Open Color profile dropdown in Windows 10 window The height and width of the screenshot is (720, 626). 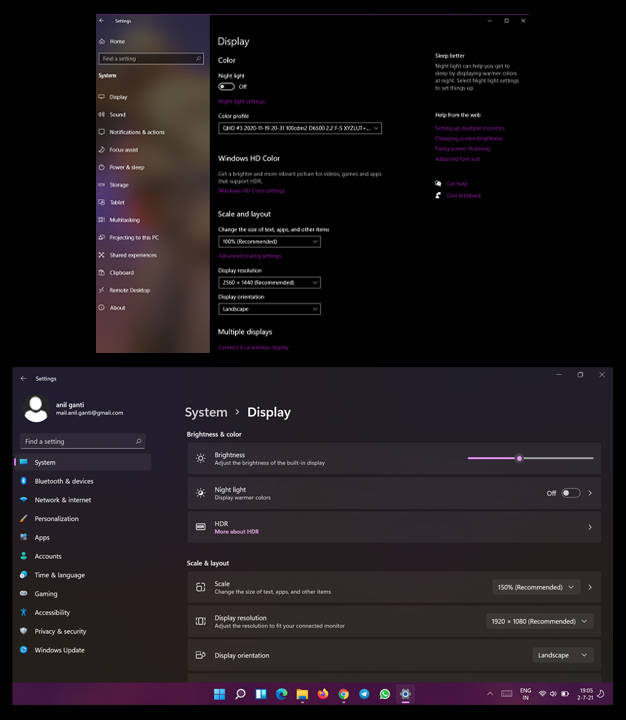pos(300,128)
